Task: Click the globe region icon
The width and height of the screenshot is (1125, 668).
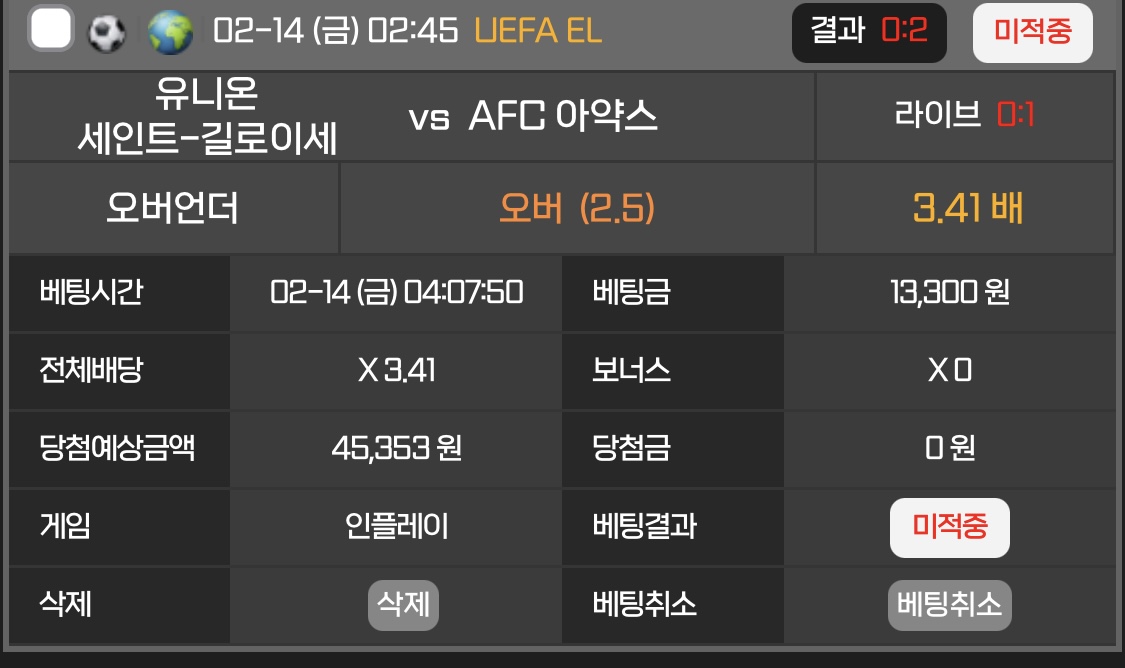Action: 170,32
